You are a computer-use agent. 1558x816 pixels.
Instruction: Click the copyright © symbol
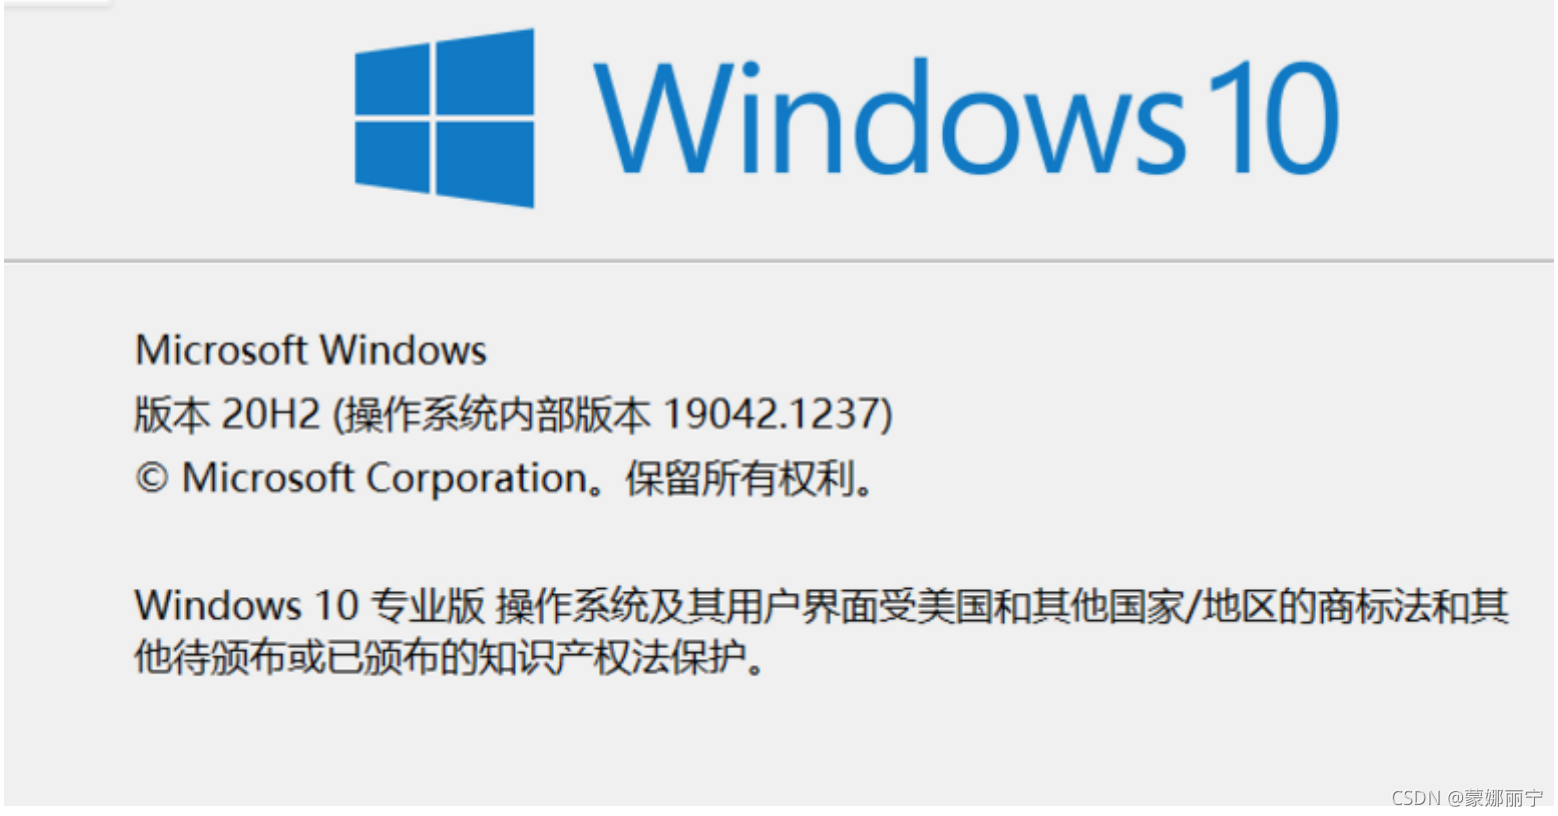151,479
